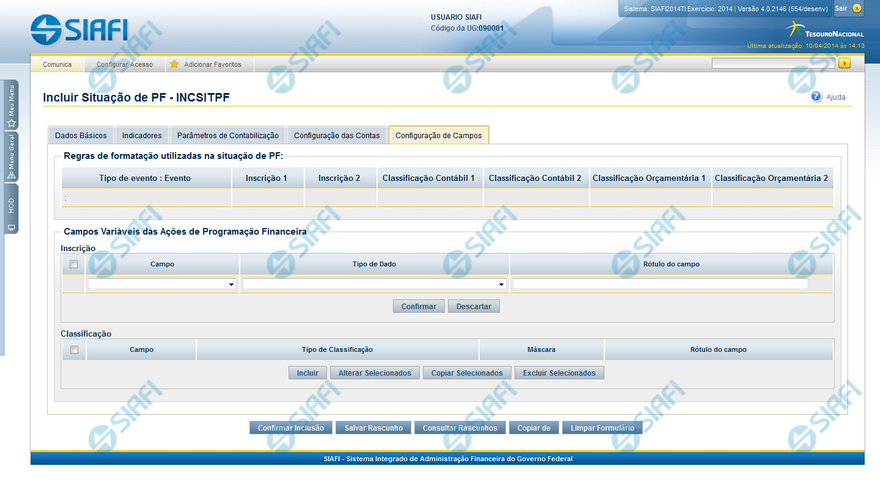
Task: Focus the Rótulo do campo text field
Action: point(660,285)
